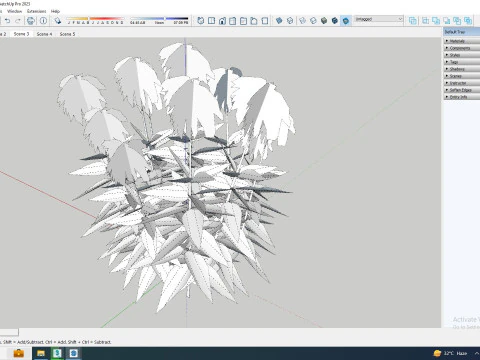Adjust the shadow time-of-day slider

(x=159, y=20)
